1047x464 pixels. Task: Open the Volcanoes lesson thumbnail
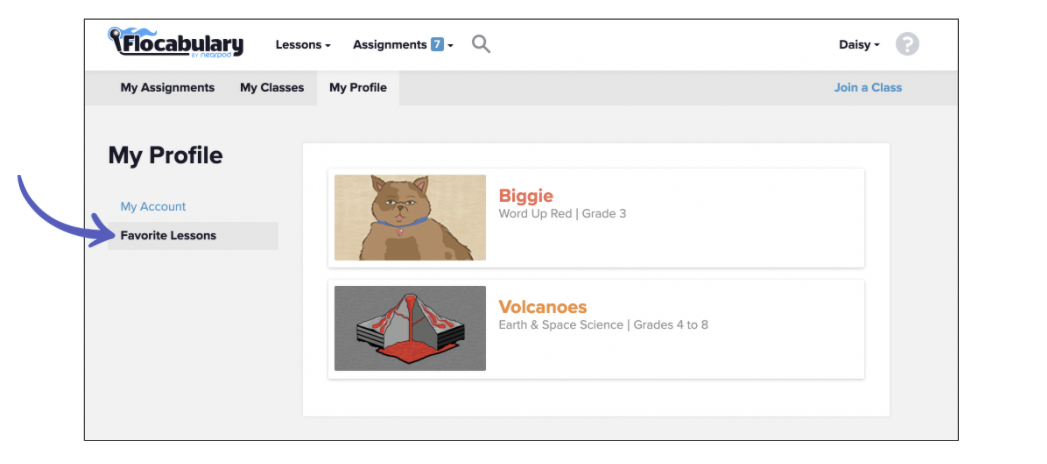[410, 328]
